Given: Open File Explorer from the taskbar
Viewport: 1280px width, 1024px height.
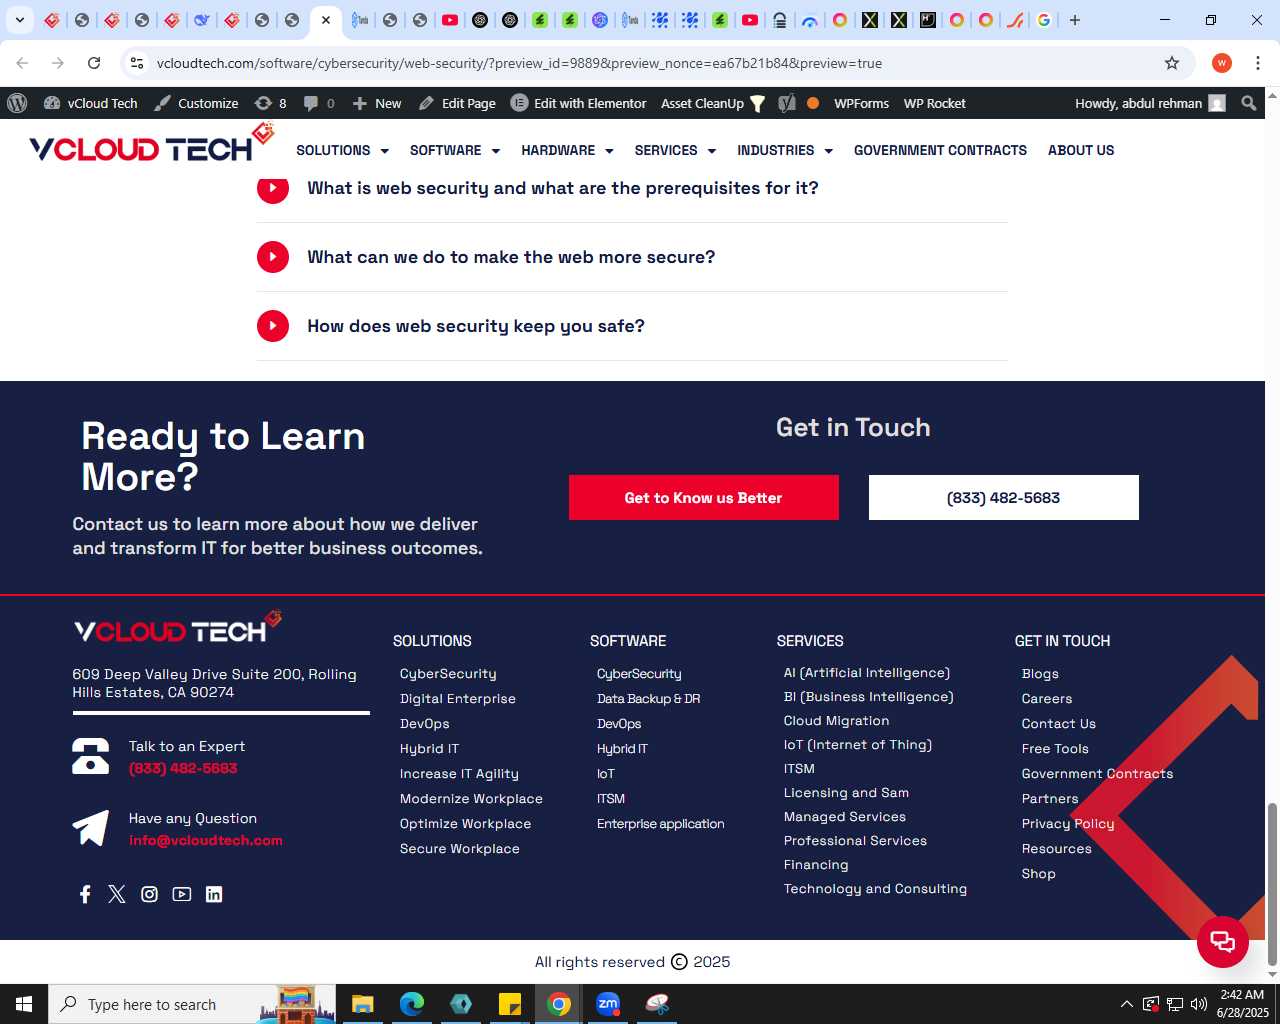Looking at the screenshot, I should [x=362, y=1004].
